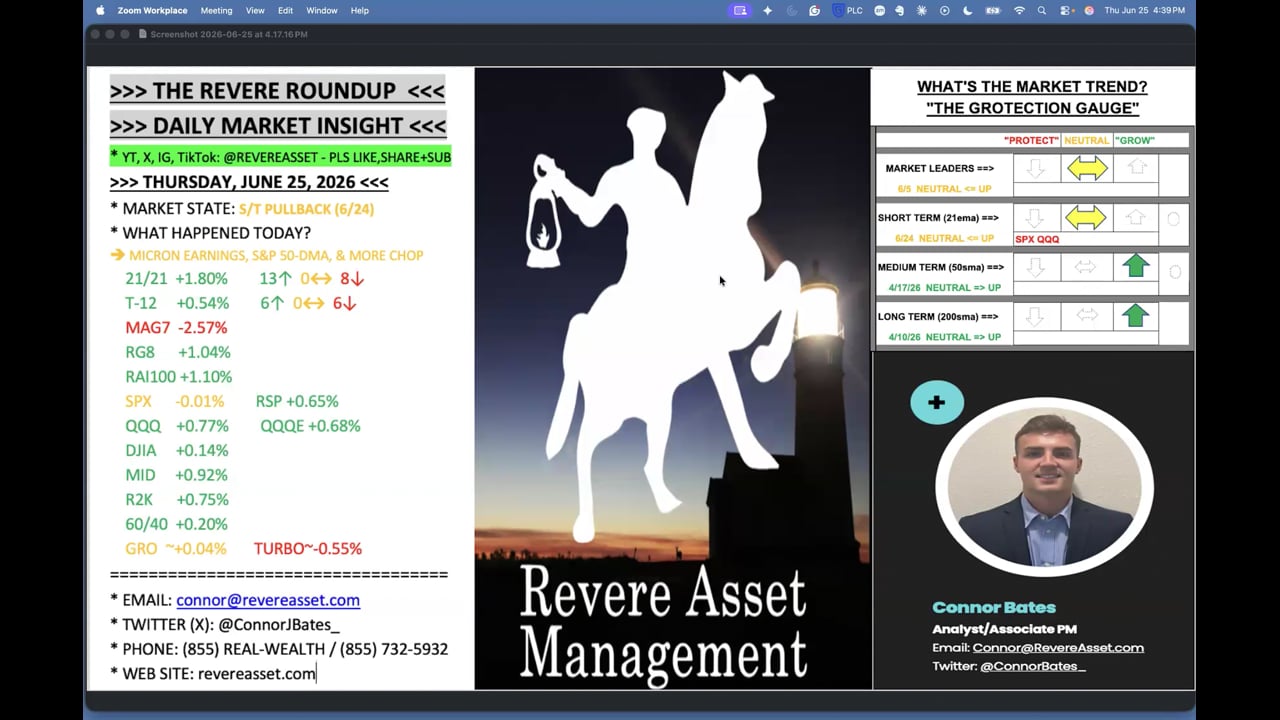Open the Wi-Fi status menu
This screenshot has width=1280, height=720.
pos(1019,10)
